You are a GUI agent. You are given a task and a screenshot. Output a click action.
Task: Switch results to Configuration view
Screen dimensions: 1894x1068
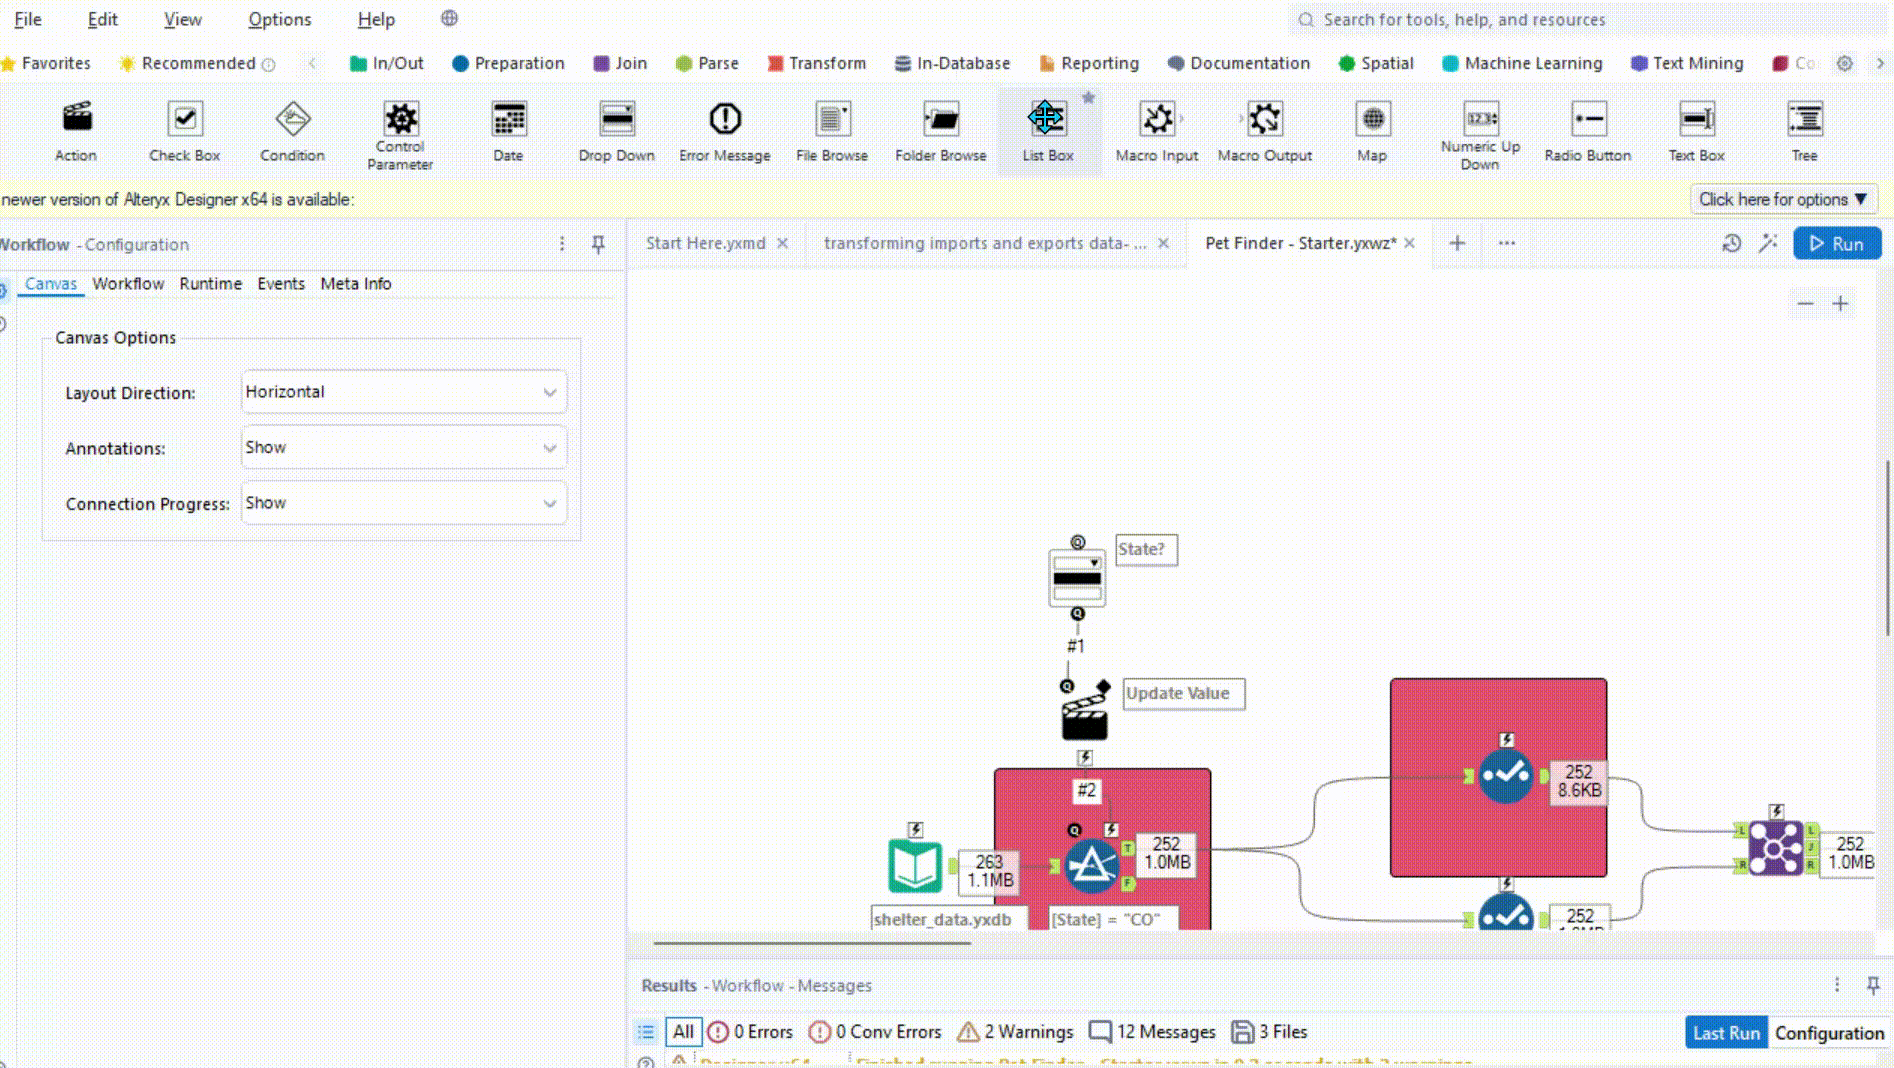pyautogui.click(x=1829, y=1033)
